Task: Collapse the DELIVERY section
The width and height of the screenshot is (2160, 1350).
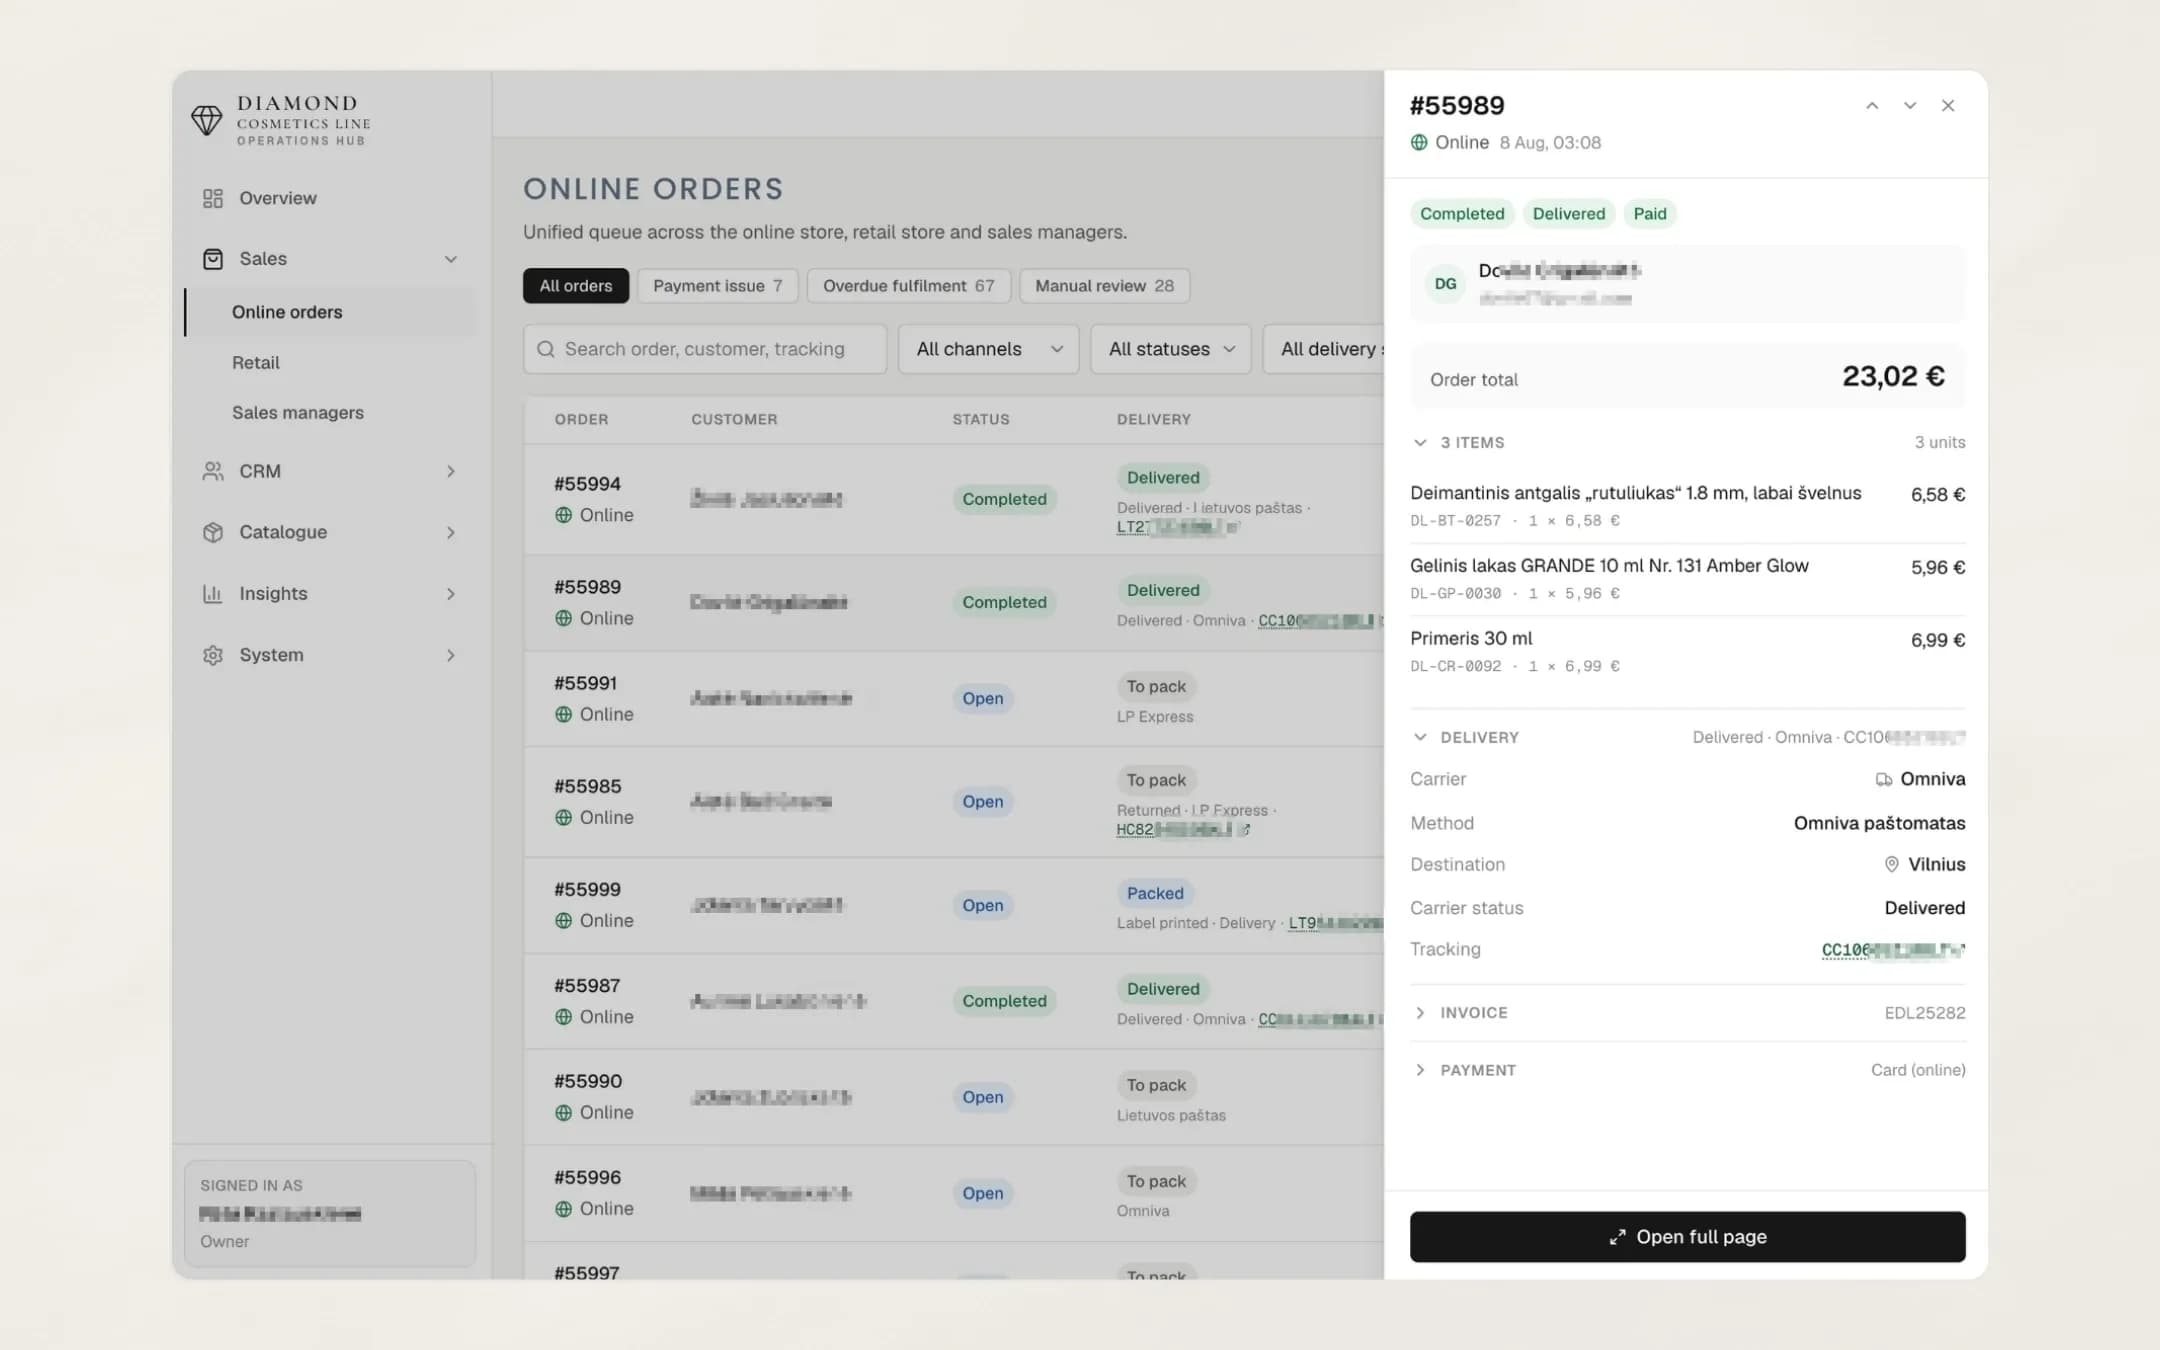Action: pos(1420,737)
